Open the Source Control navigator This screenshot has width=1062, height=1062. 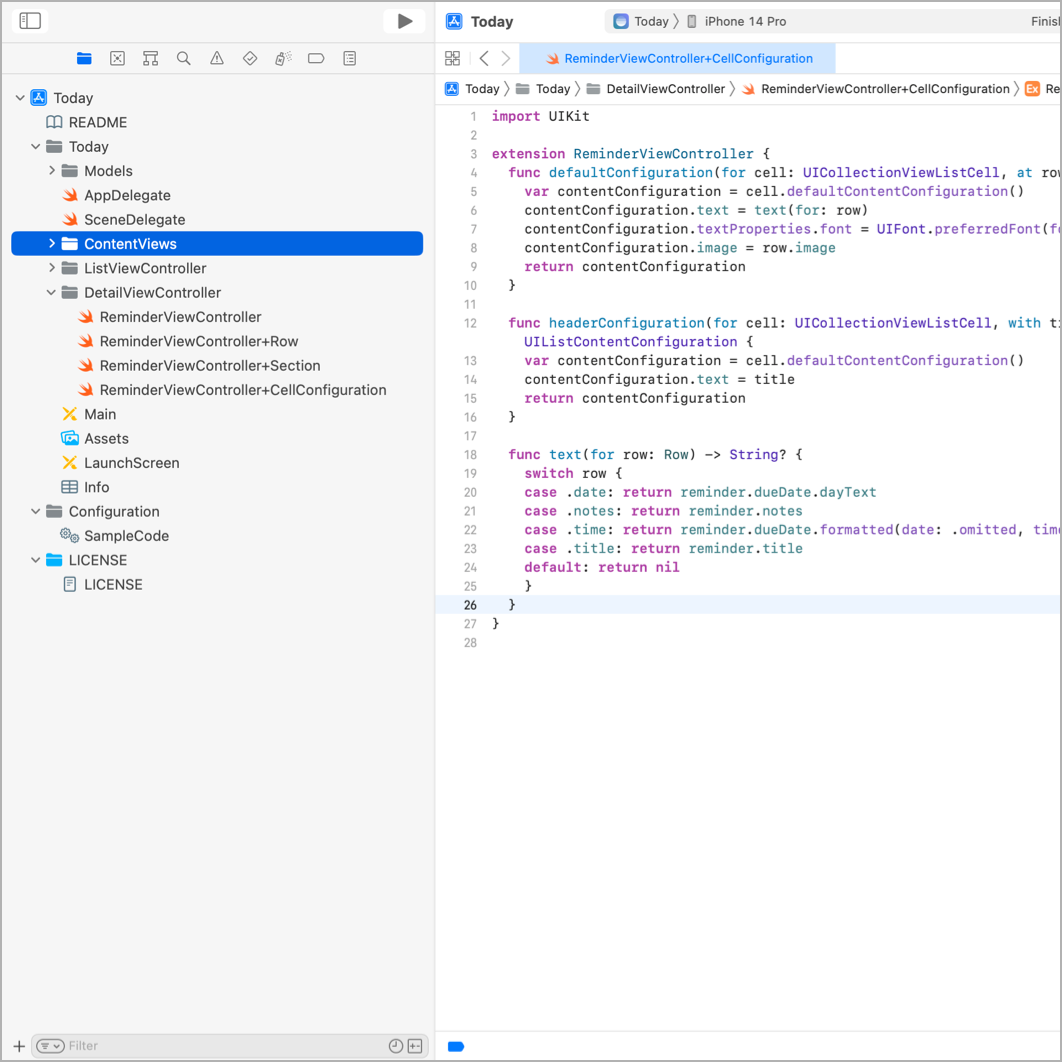tap(117, 58)
